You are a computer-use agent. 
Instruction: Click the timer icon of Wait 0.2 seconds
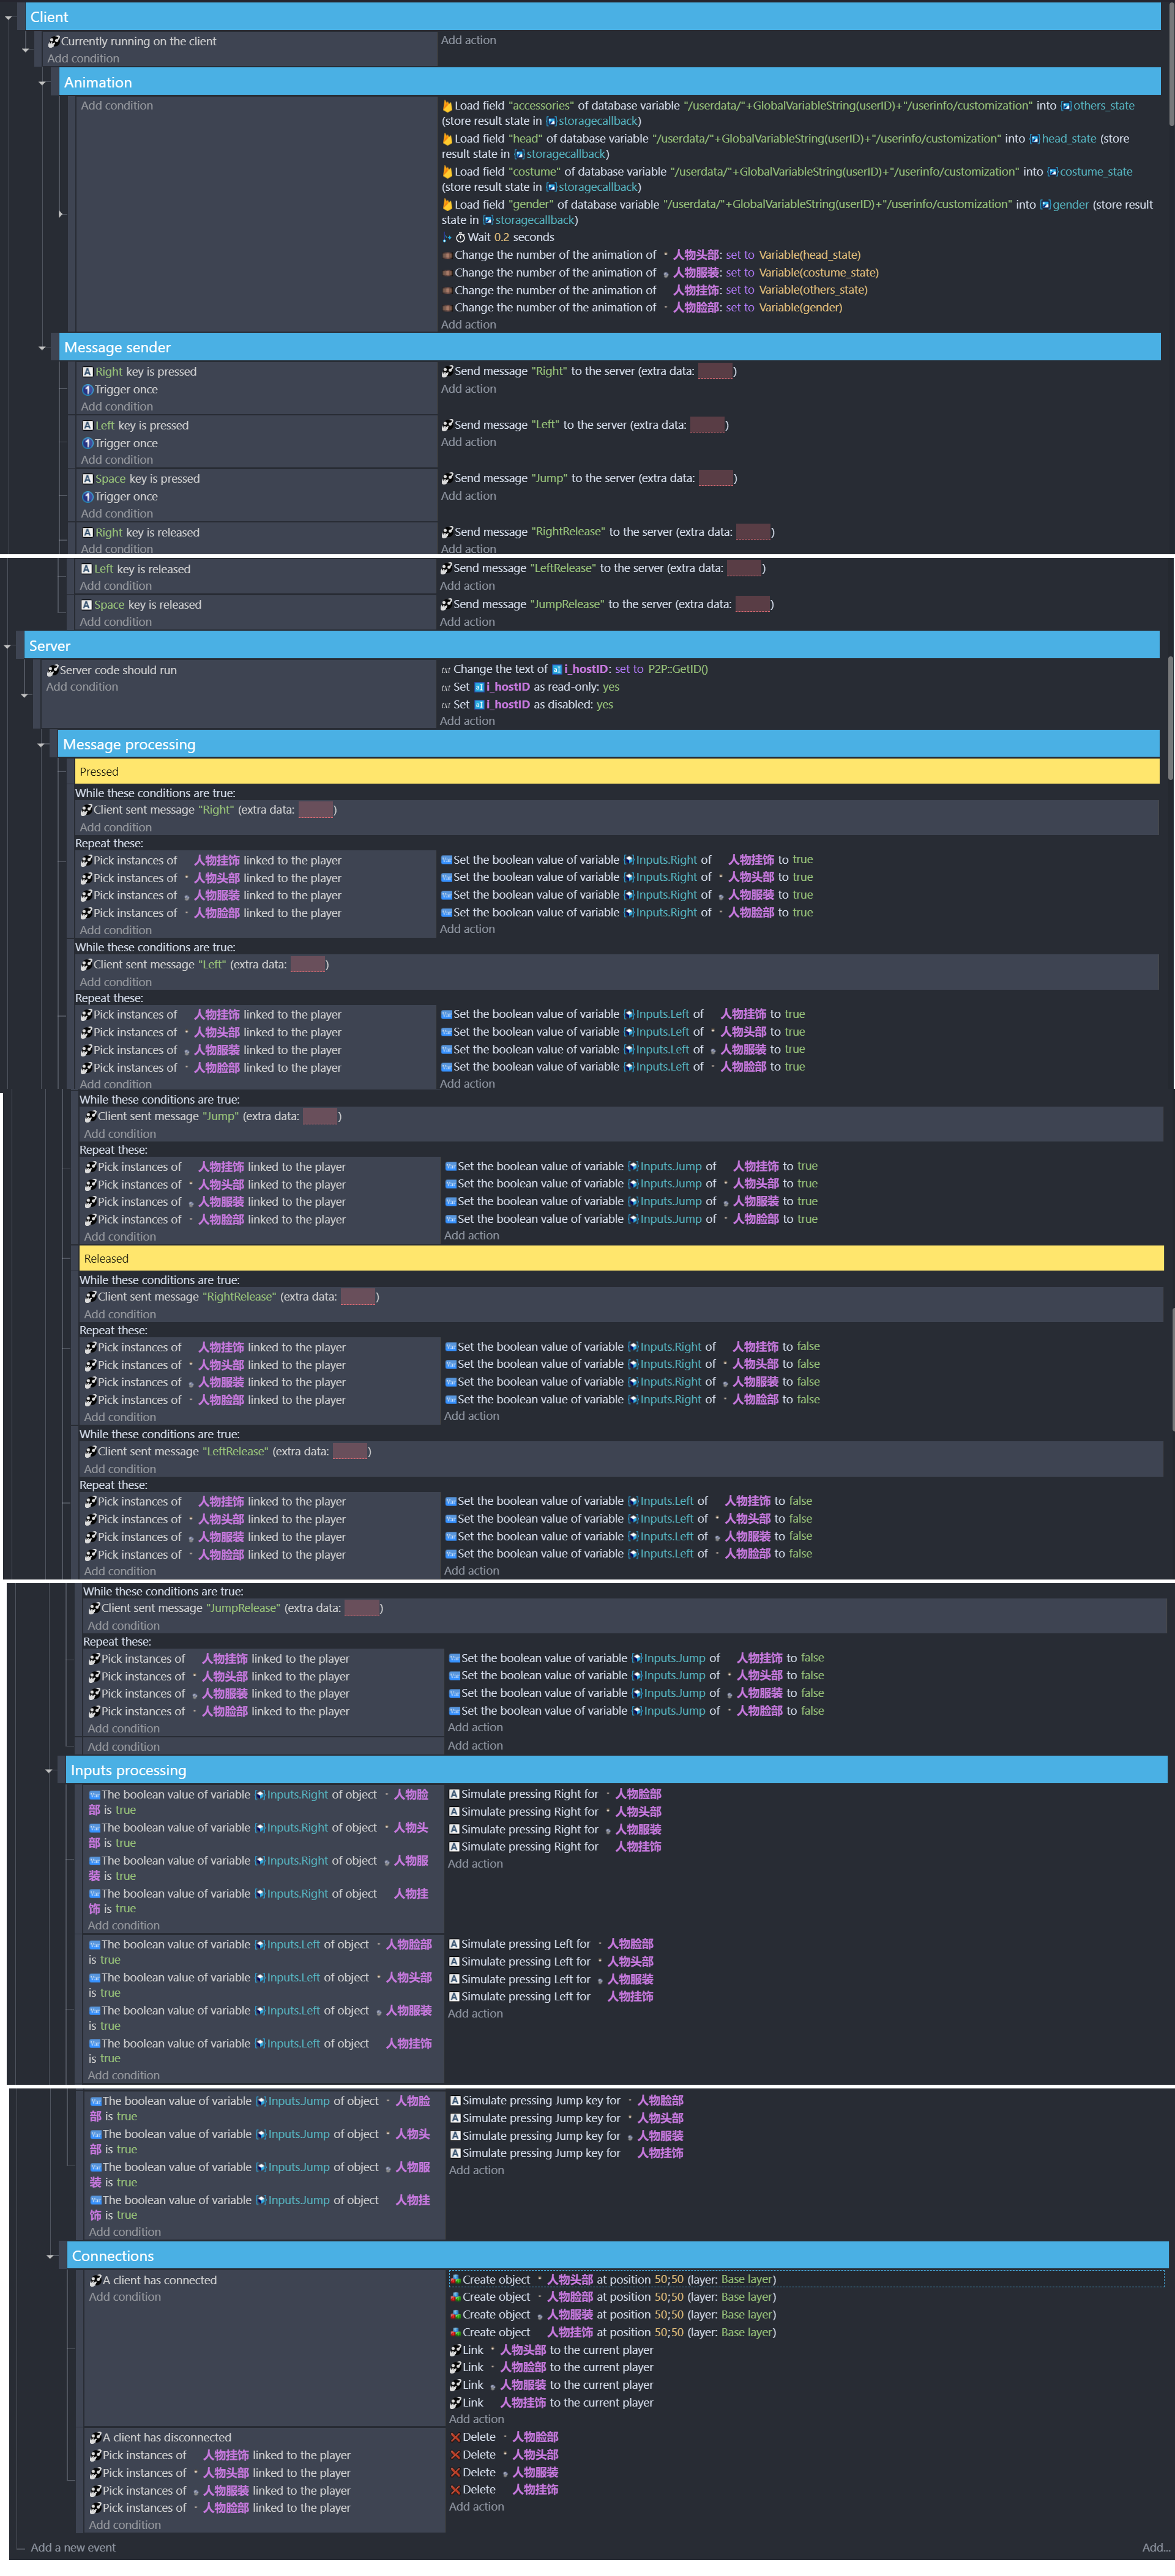click(460, 238)
